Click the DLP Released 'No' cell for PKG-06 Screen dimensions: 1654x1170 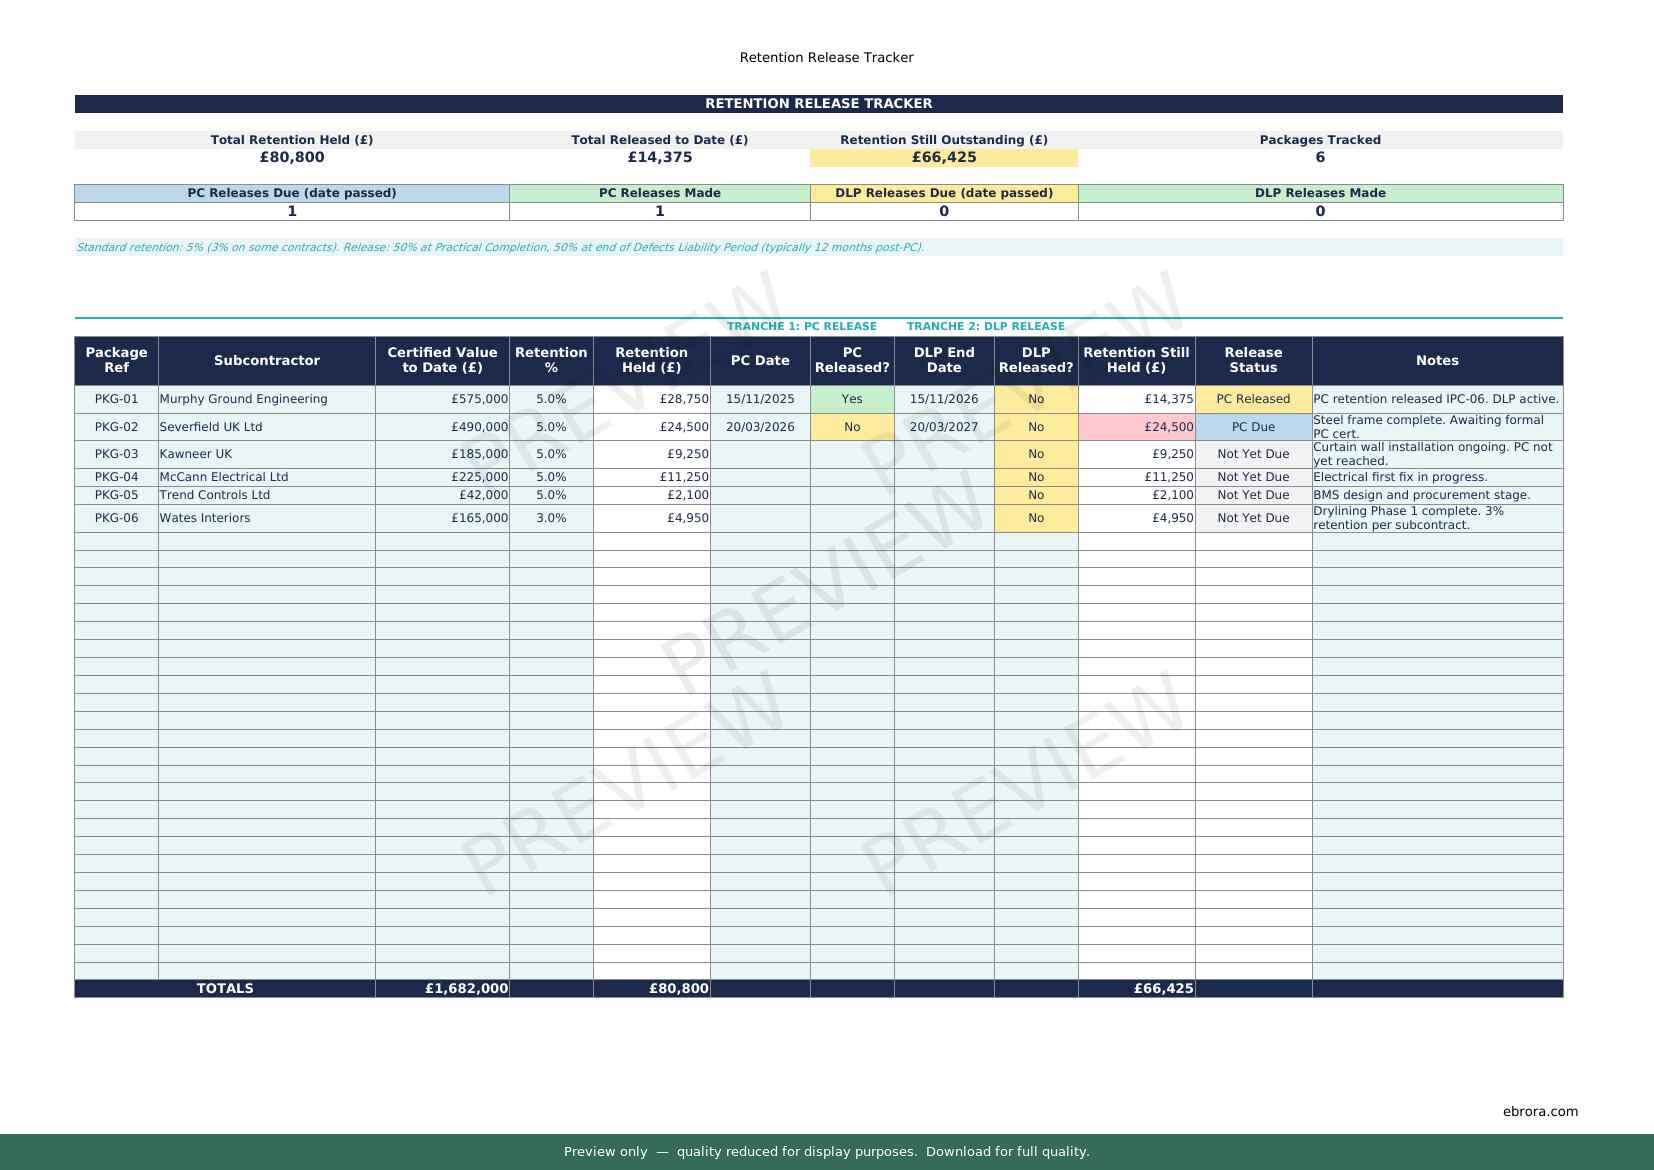1035,518
